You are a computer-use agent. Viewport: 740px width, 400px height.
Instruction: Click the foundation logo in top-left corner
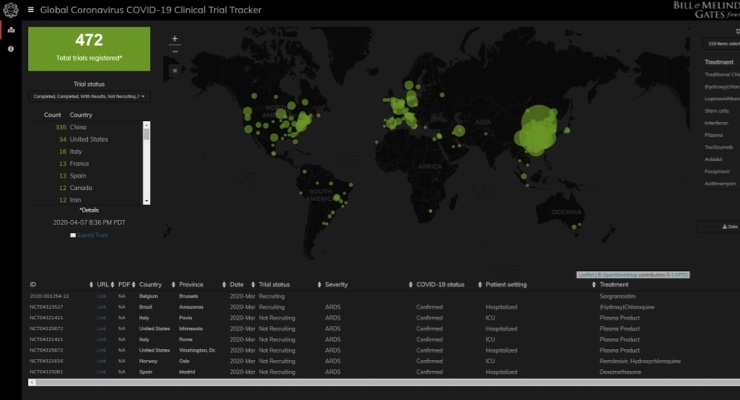pos(10,10)
